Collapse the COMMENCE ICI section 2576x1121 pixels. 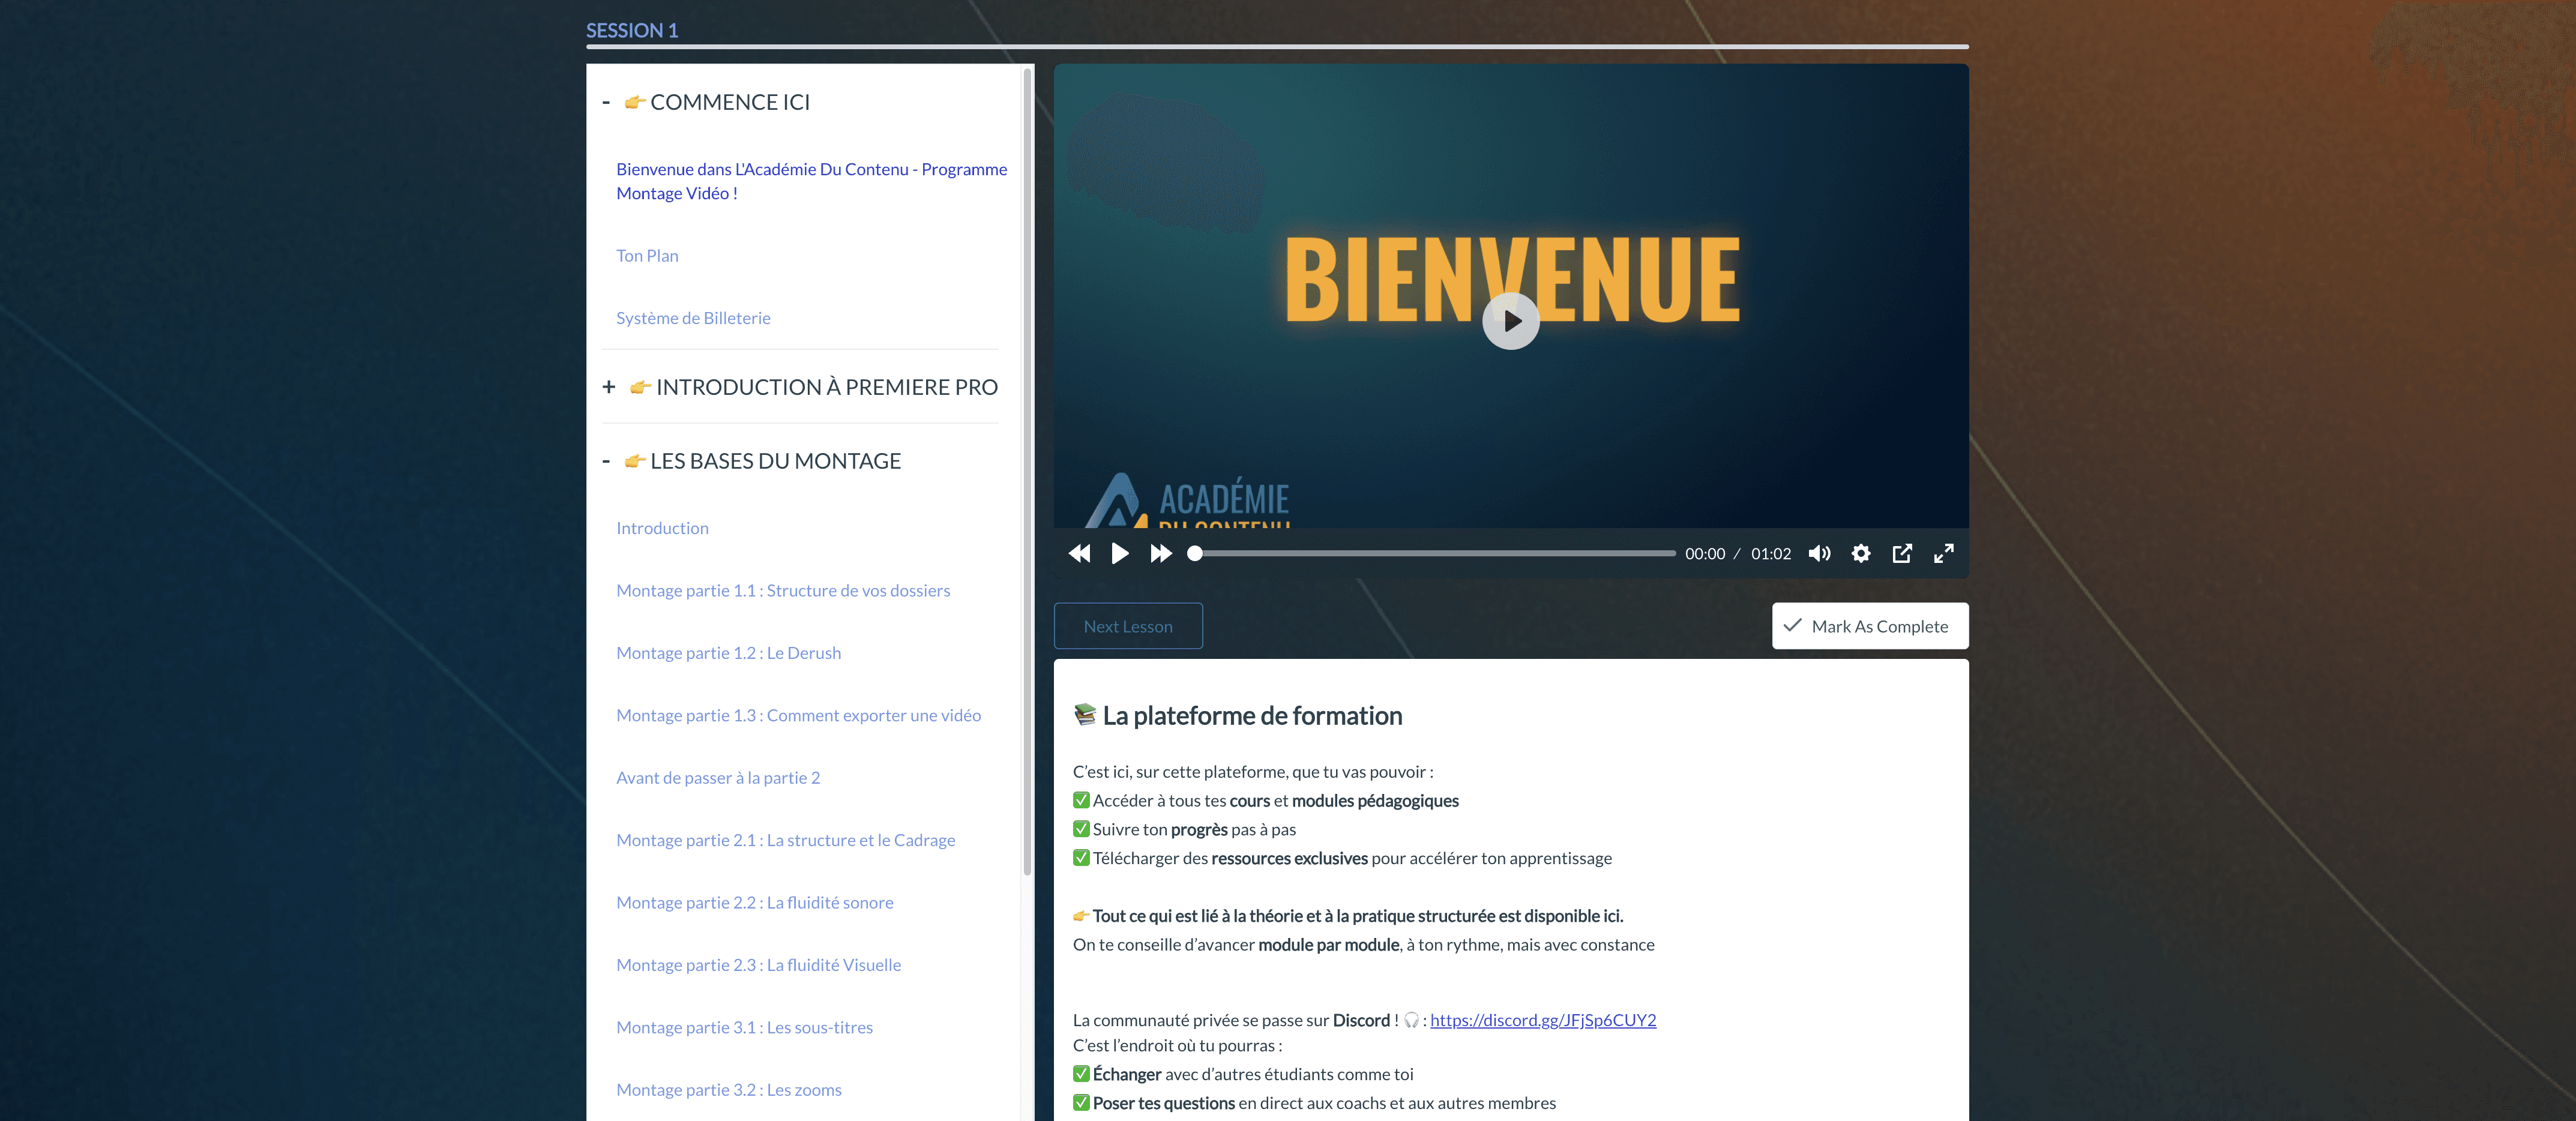click(x=606, y=102)
